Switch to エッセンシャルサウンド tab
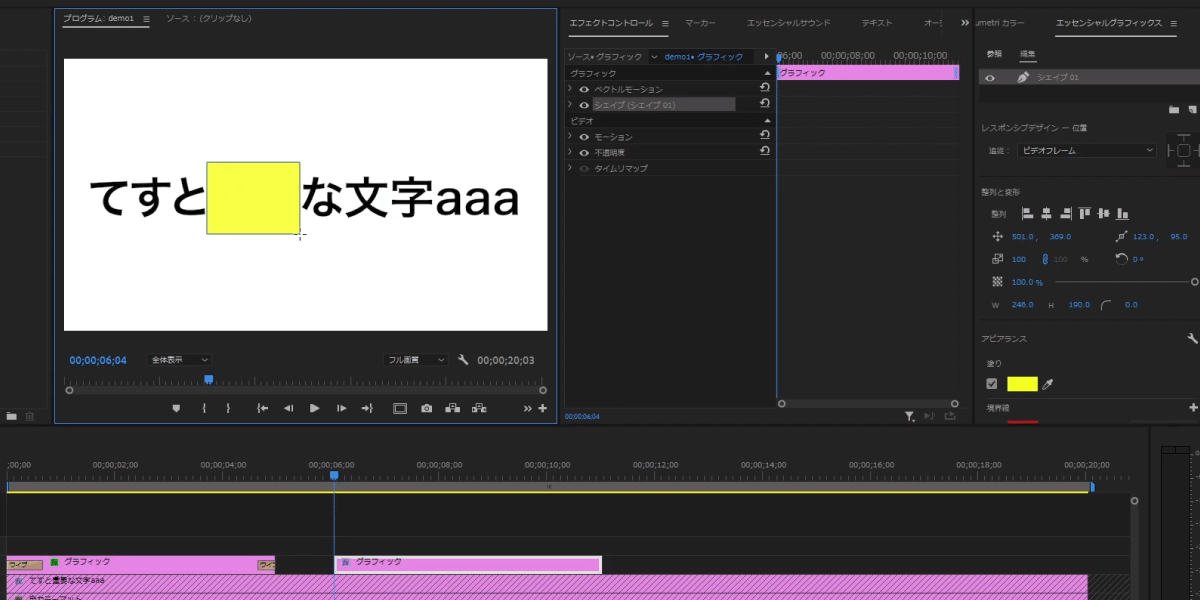1200x600 pixels. pos(789,23)
